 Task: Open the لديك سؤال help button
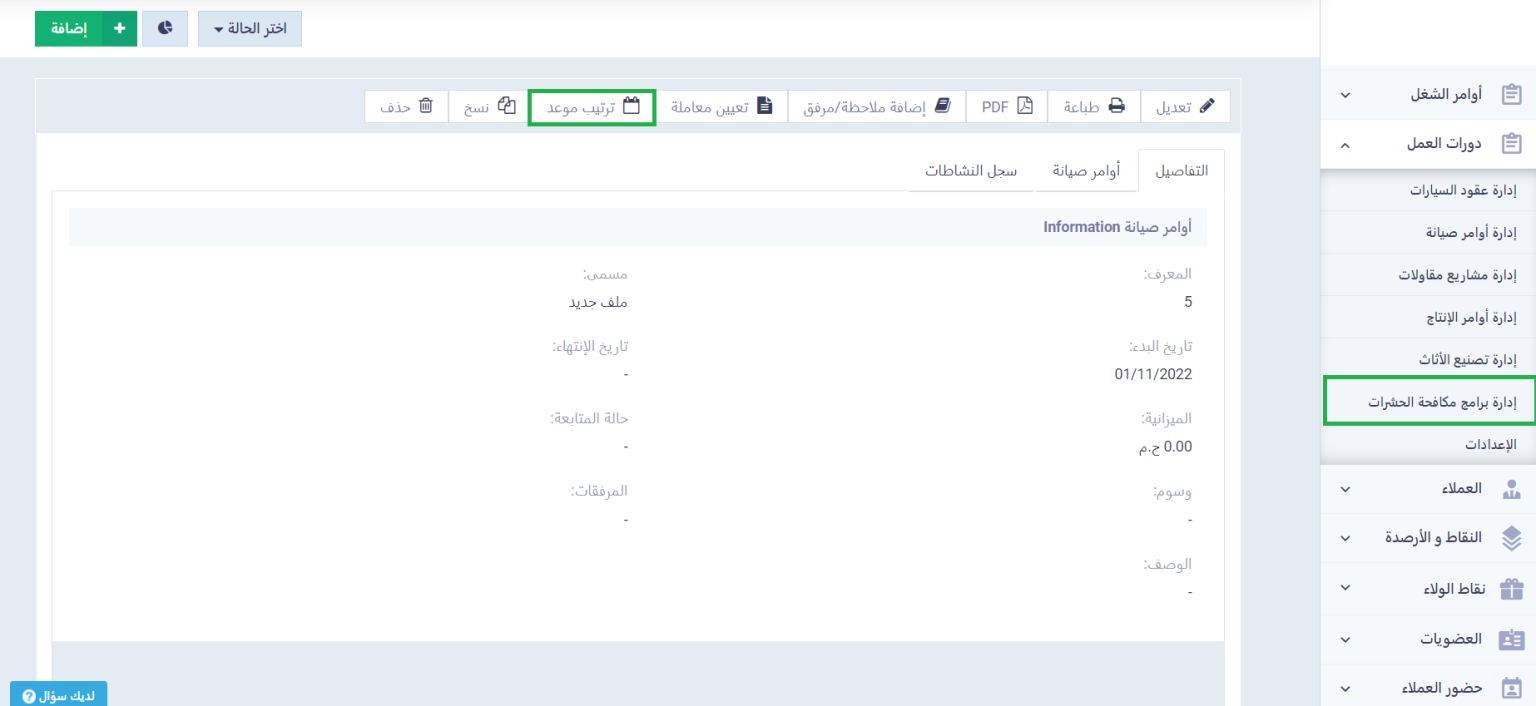[58, 694]
